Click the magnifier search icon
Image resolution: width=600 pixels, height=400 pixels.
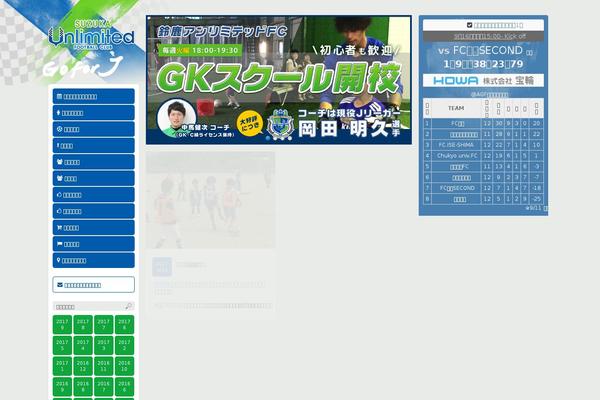click(x=128, y=306)
